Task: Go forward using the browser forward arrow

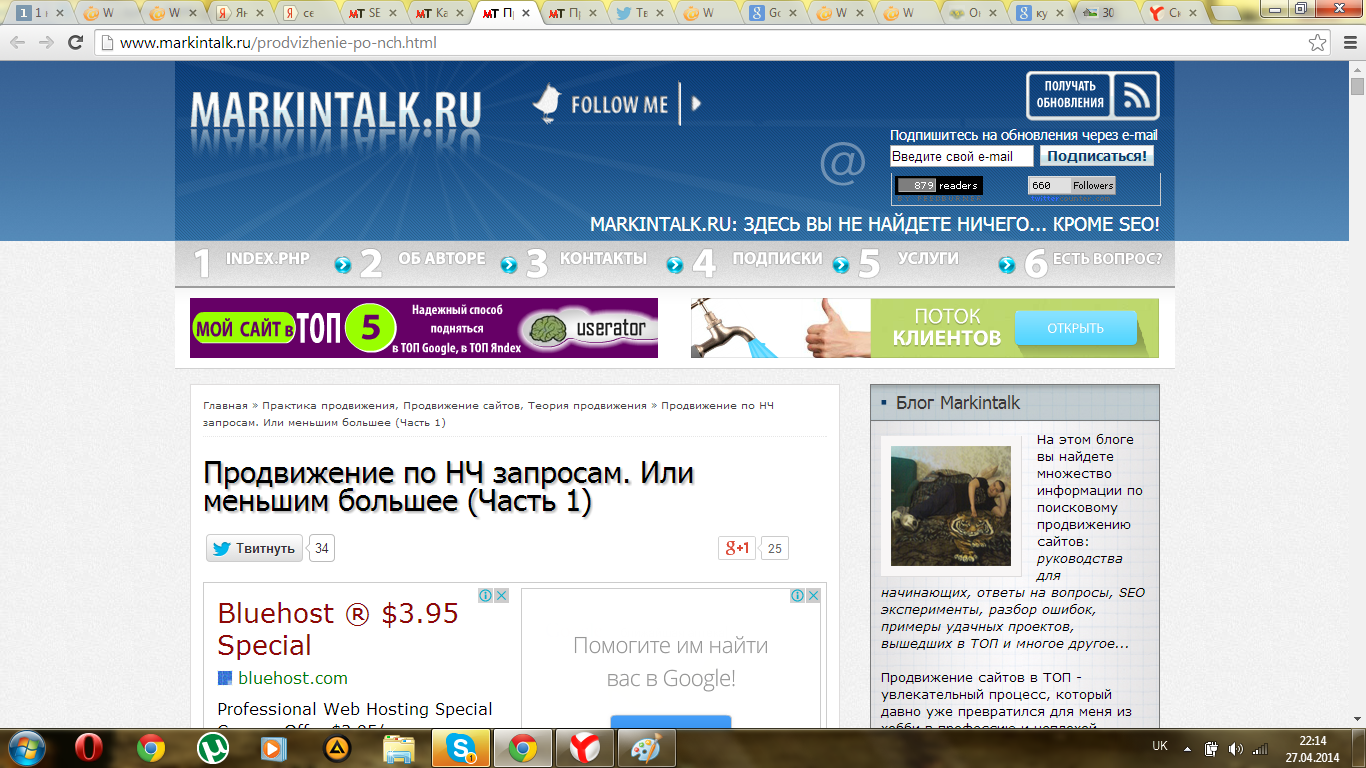Action: coord(46,43)
